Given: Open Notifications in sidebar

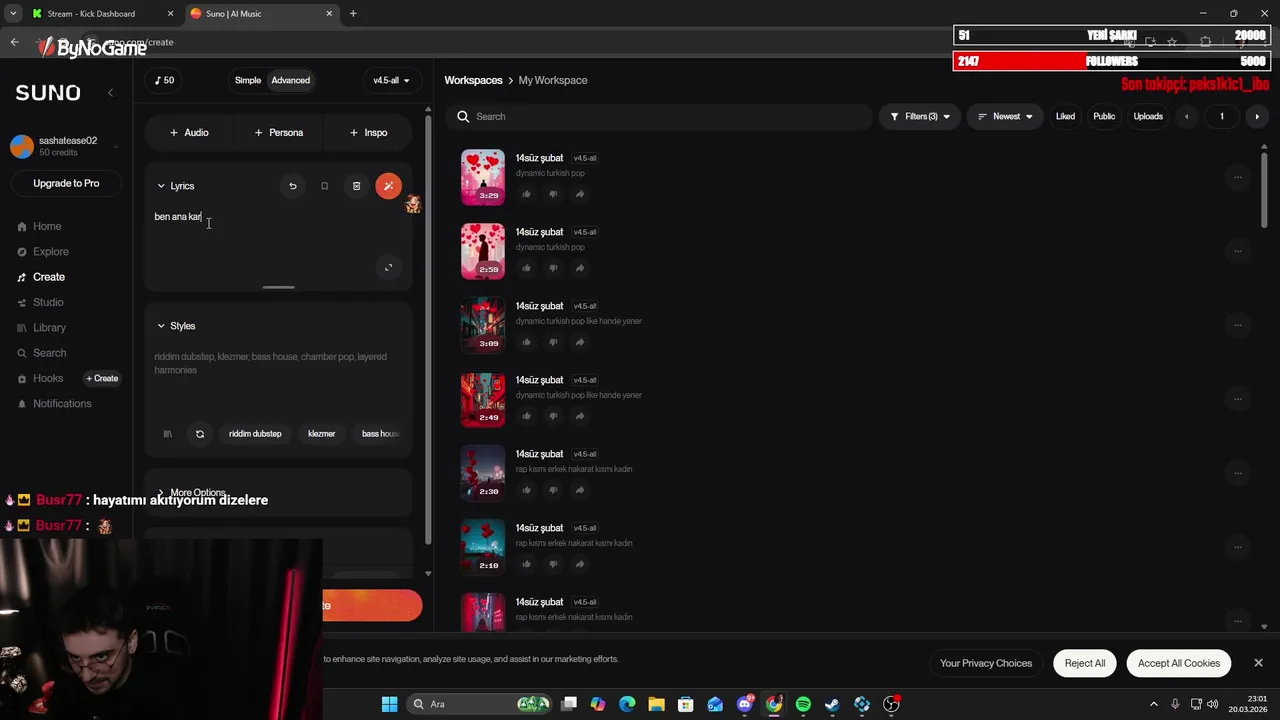Looking at the screenshot, I should coord(62,403).
